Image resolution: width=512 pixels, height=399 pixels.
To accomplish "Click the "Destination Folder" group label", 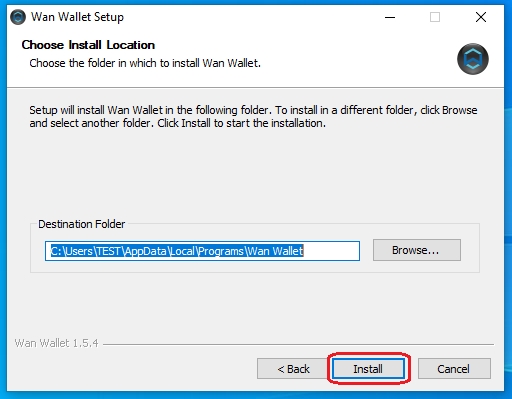I will [x=81, y=224].
